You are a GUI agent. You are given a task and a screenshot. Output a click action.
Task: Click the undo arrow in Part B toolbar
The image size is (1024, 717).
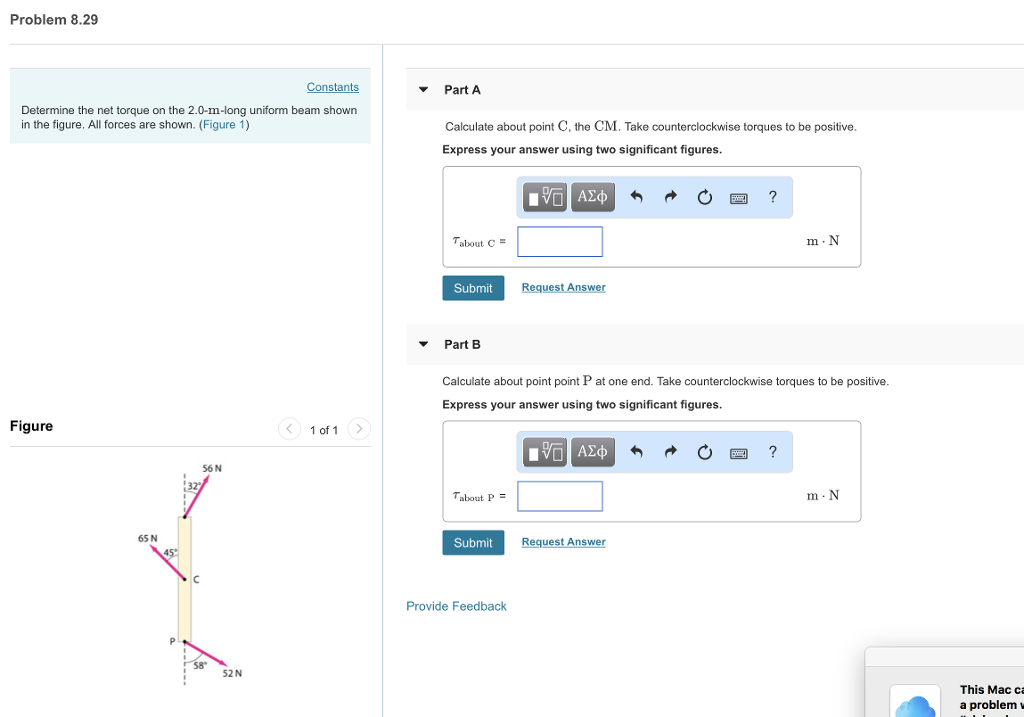636,452
